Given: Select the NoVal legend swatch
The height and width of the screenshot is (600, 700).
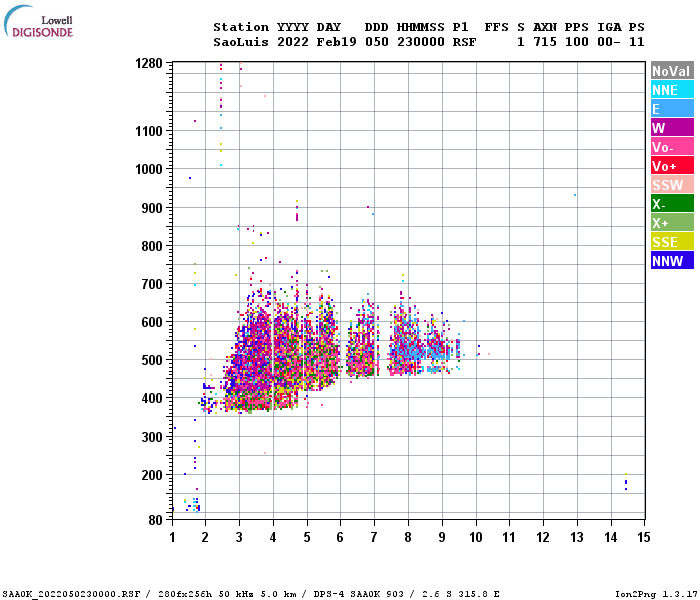Looking at the screenshot, I should point(672,71).
